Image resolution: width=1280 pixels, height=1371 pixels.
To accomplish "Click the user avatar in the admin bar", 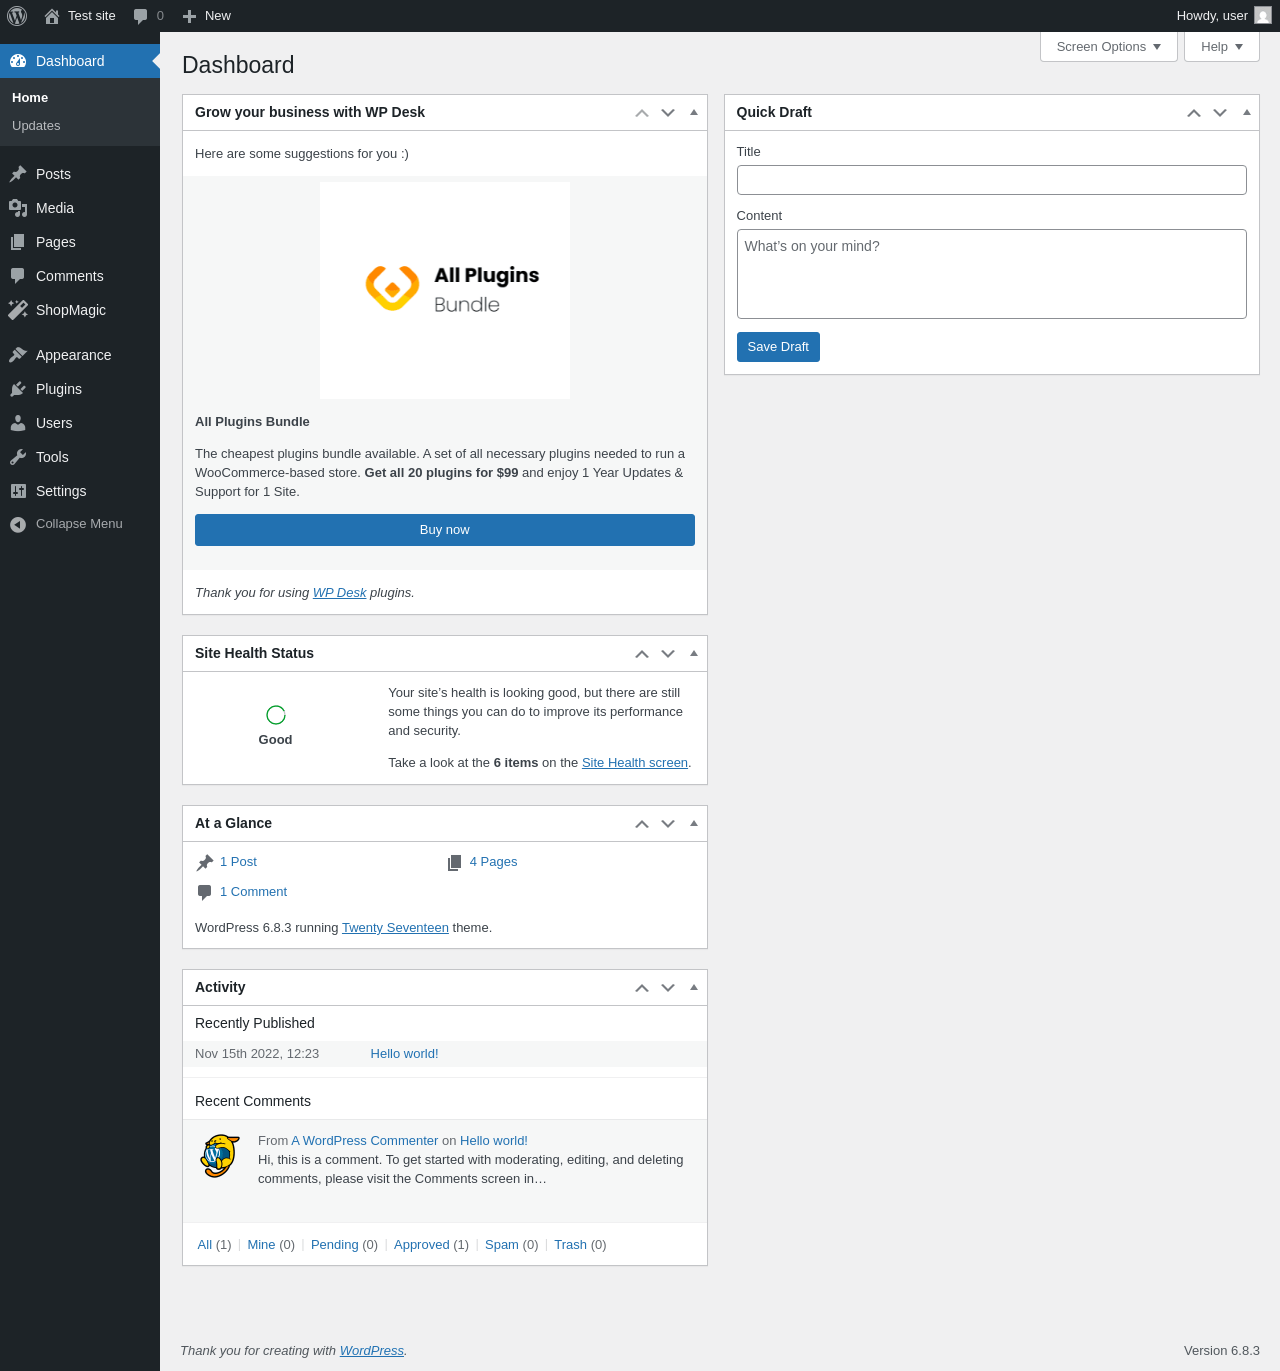I will click(1263, 16).
